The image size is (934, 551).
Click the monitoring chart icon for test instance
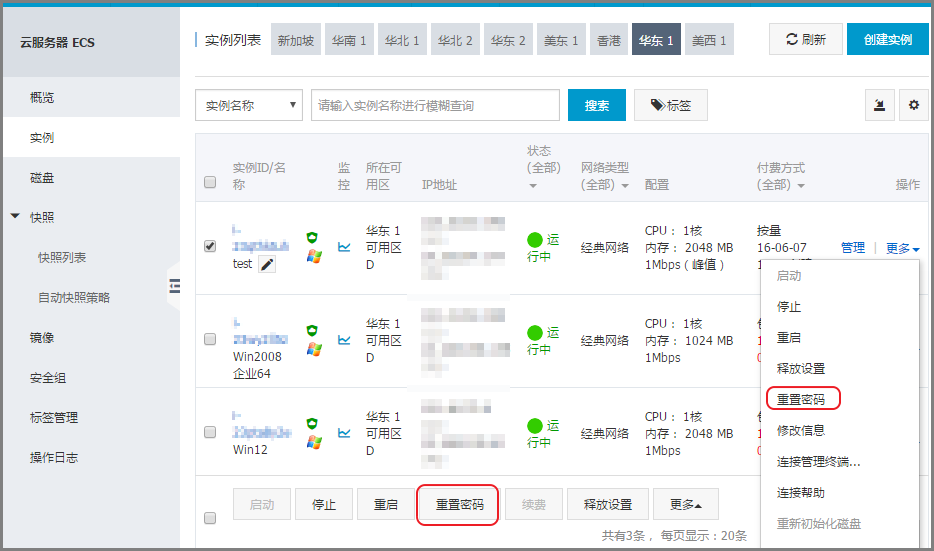[344, 247]
